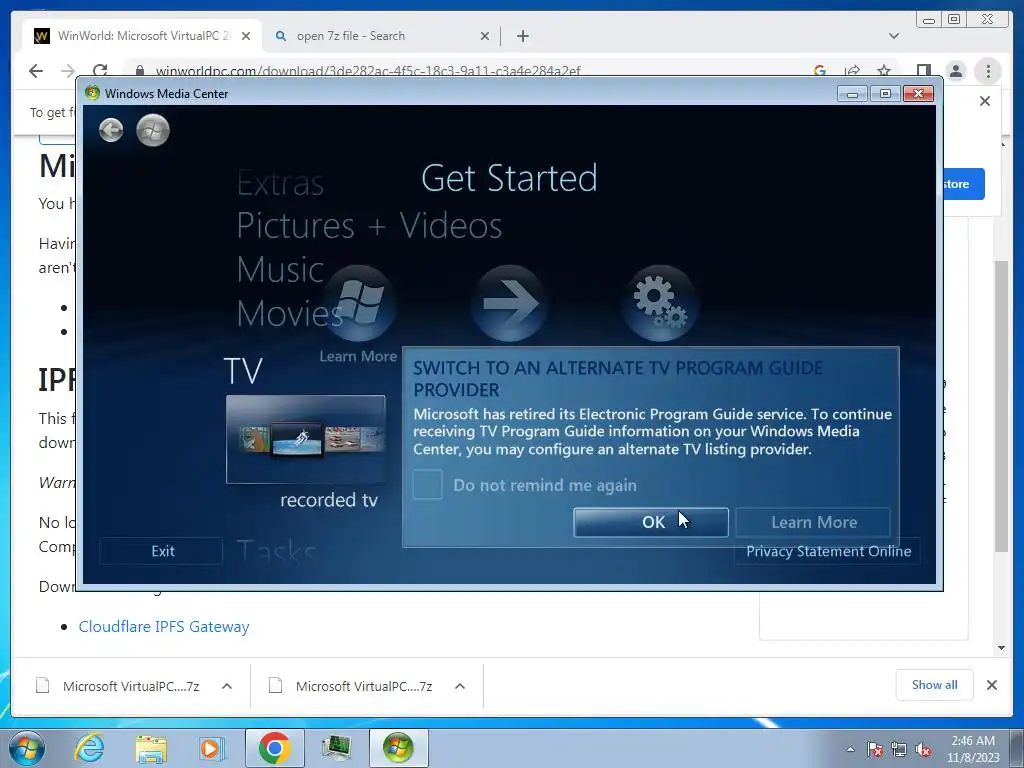Open the Cloudflare IPFS Gateway link

(x=164, y=627)
